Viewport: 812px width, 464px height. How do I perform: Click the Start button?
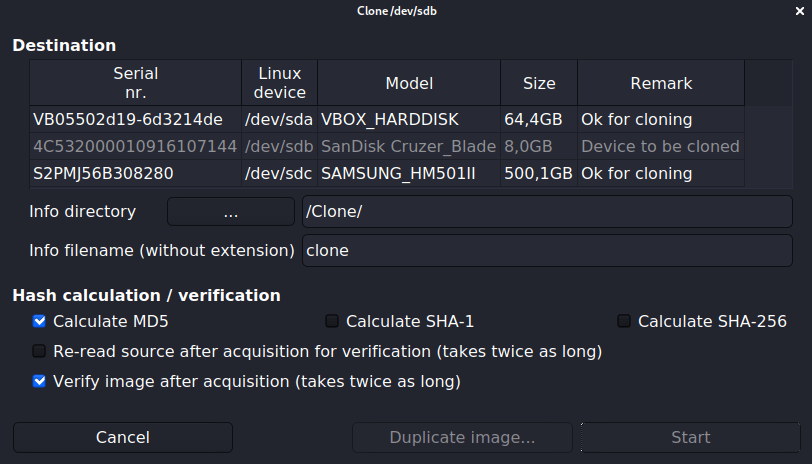pyautogui.click(x=690, y=437)
